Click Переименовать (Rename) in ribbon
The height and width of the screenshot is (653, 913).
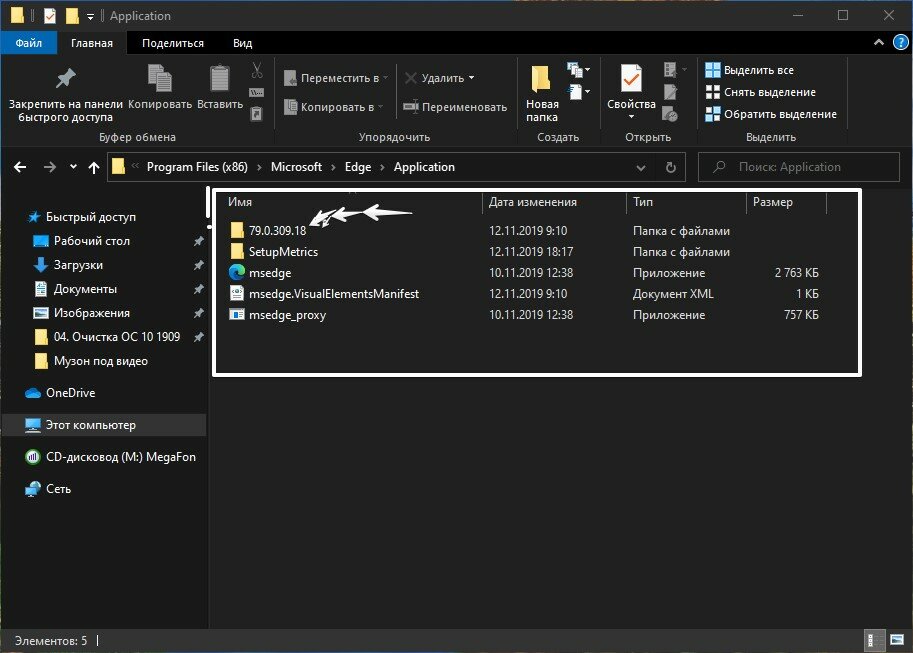(455, 107)
